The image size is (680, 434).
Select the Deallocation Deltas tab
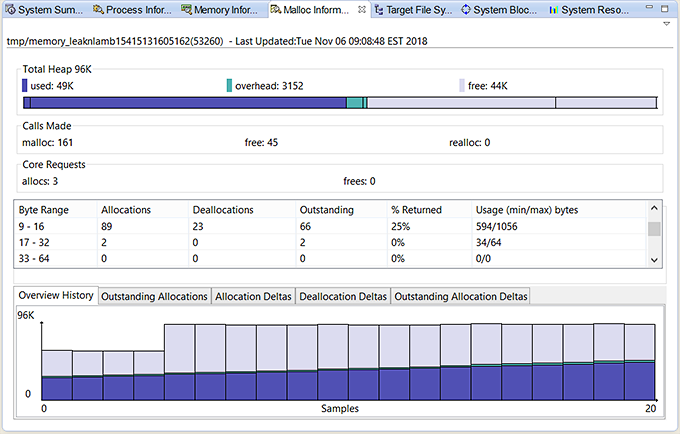[343, 297]
